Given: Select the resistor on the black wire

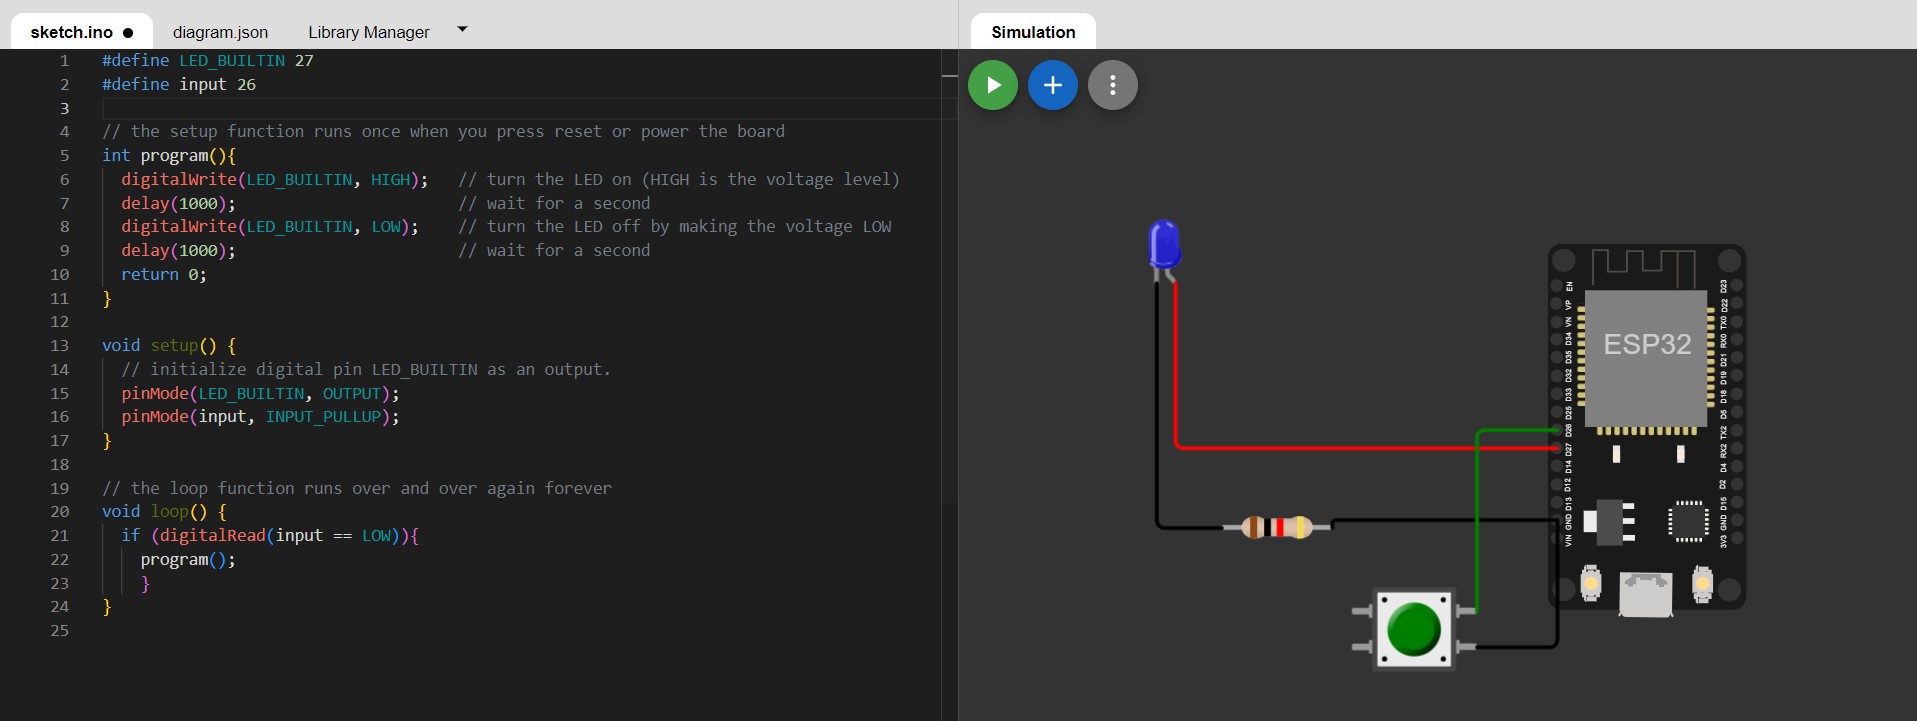Looking at the screenshot, I should tap(1276, 526).
